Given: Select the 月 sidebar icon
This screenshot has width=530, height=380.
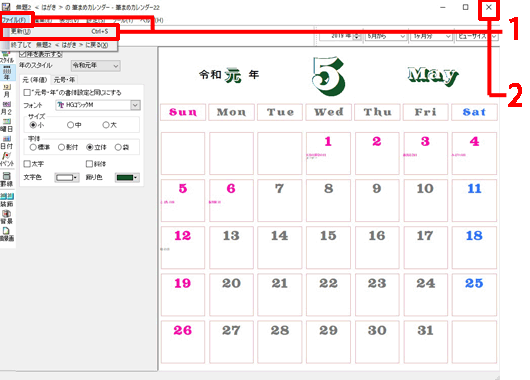Looking at the screenshot, I should click(x=7, y=91).
